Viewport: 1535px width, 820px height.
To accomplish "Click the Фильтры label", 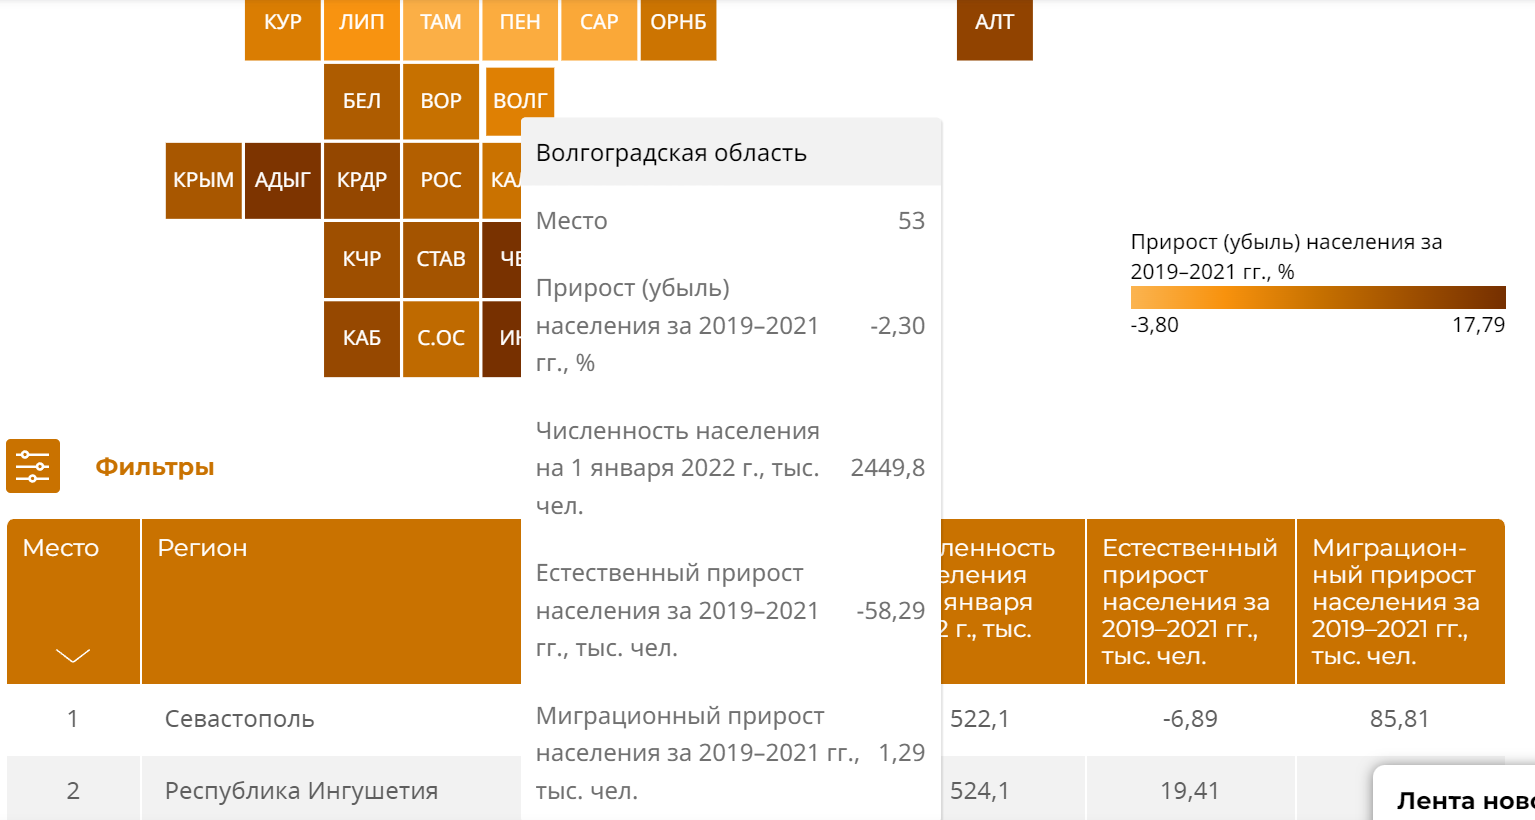I will [155, 467].
